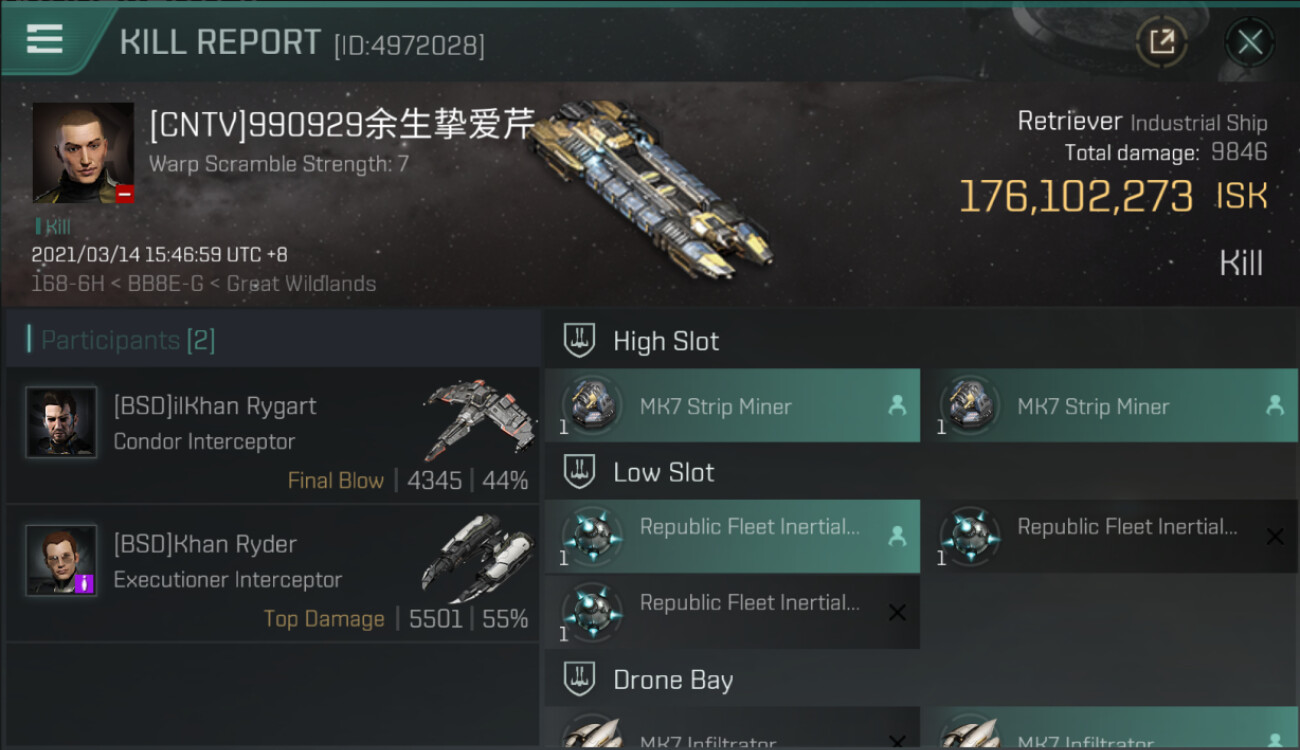Select first Republic Fleet Inertial module
The height and width of the screenshot is (750, 1300).
732,536
